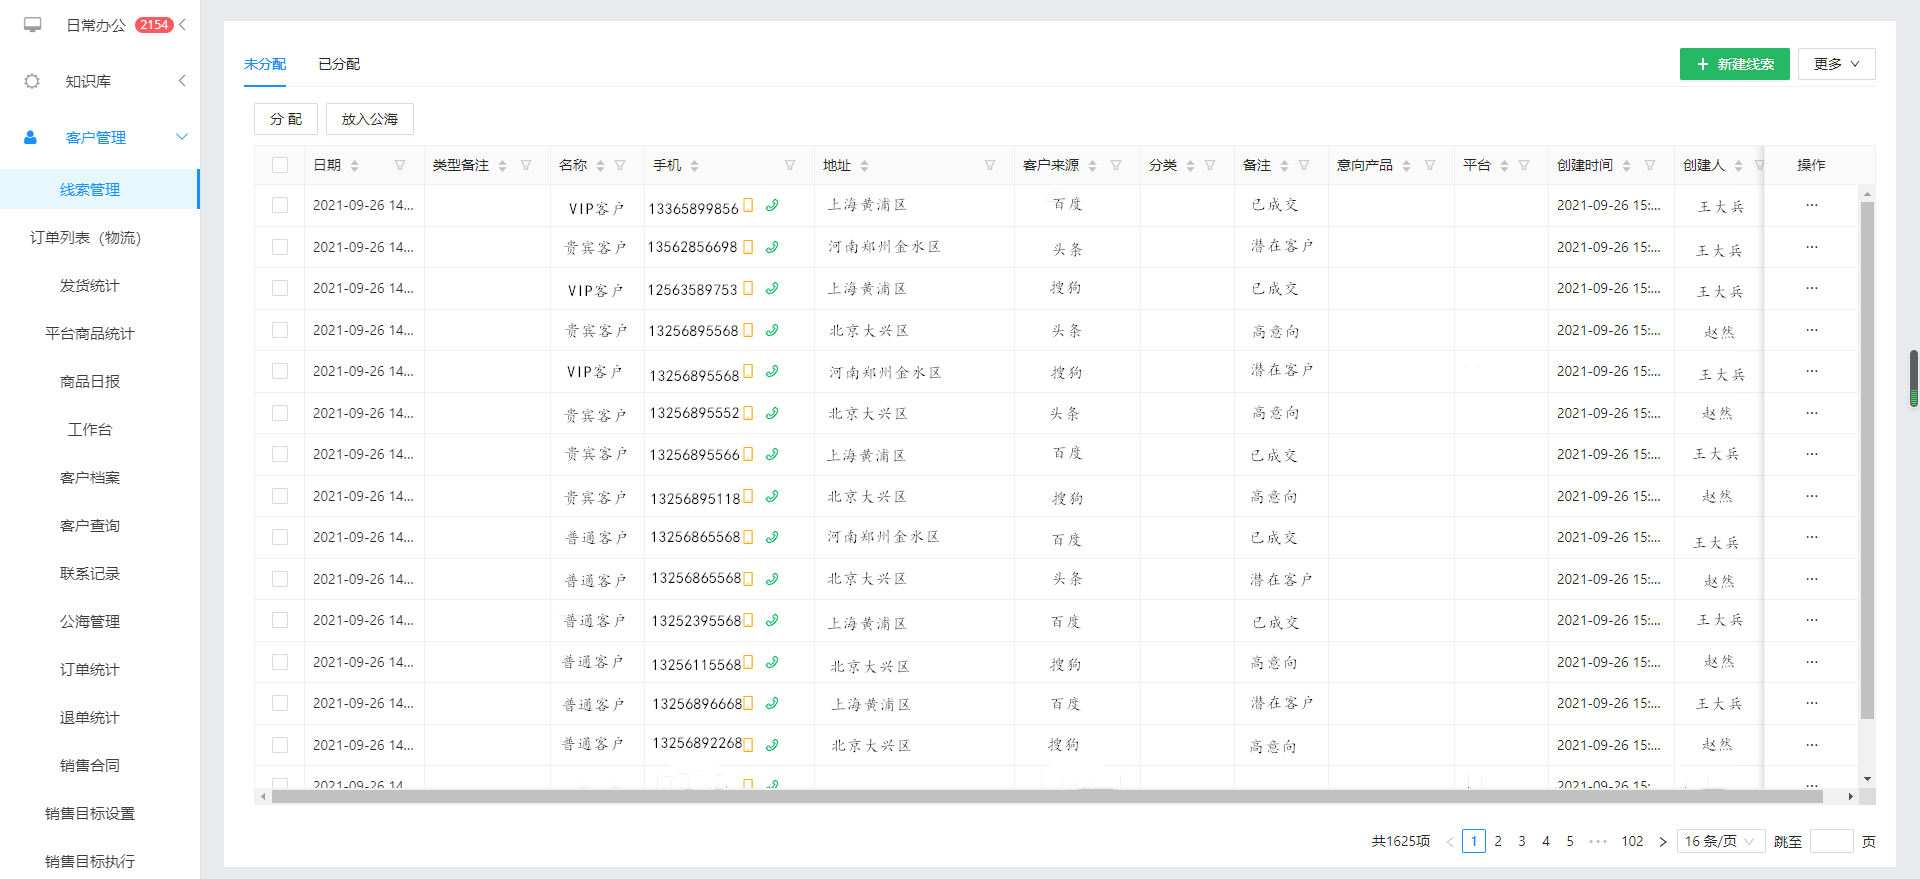Open filter funnel for 名称 column

click(620, 165)
